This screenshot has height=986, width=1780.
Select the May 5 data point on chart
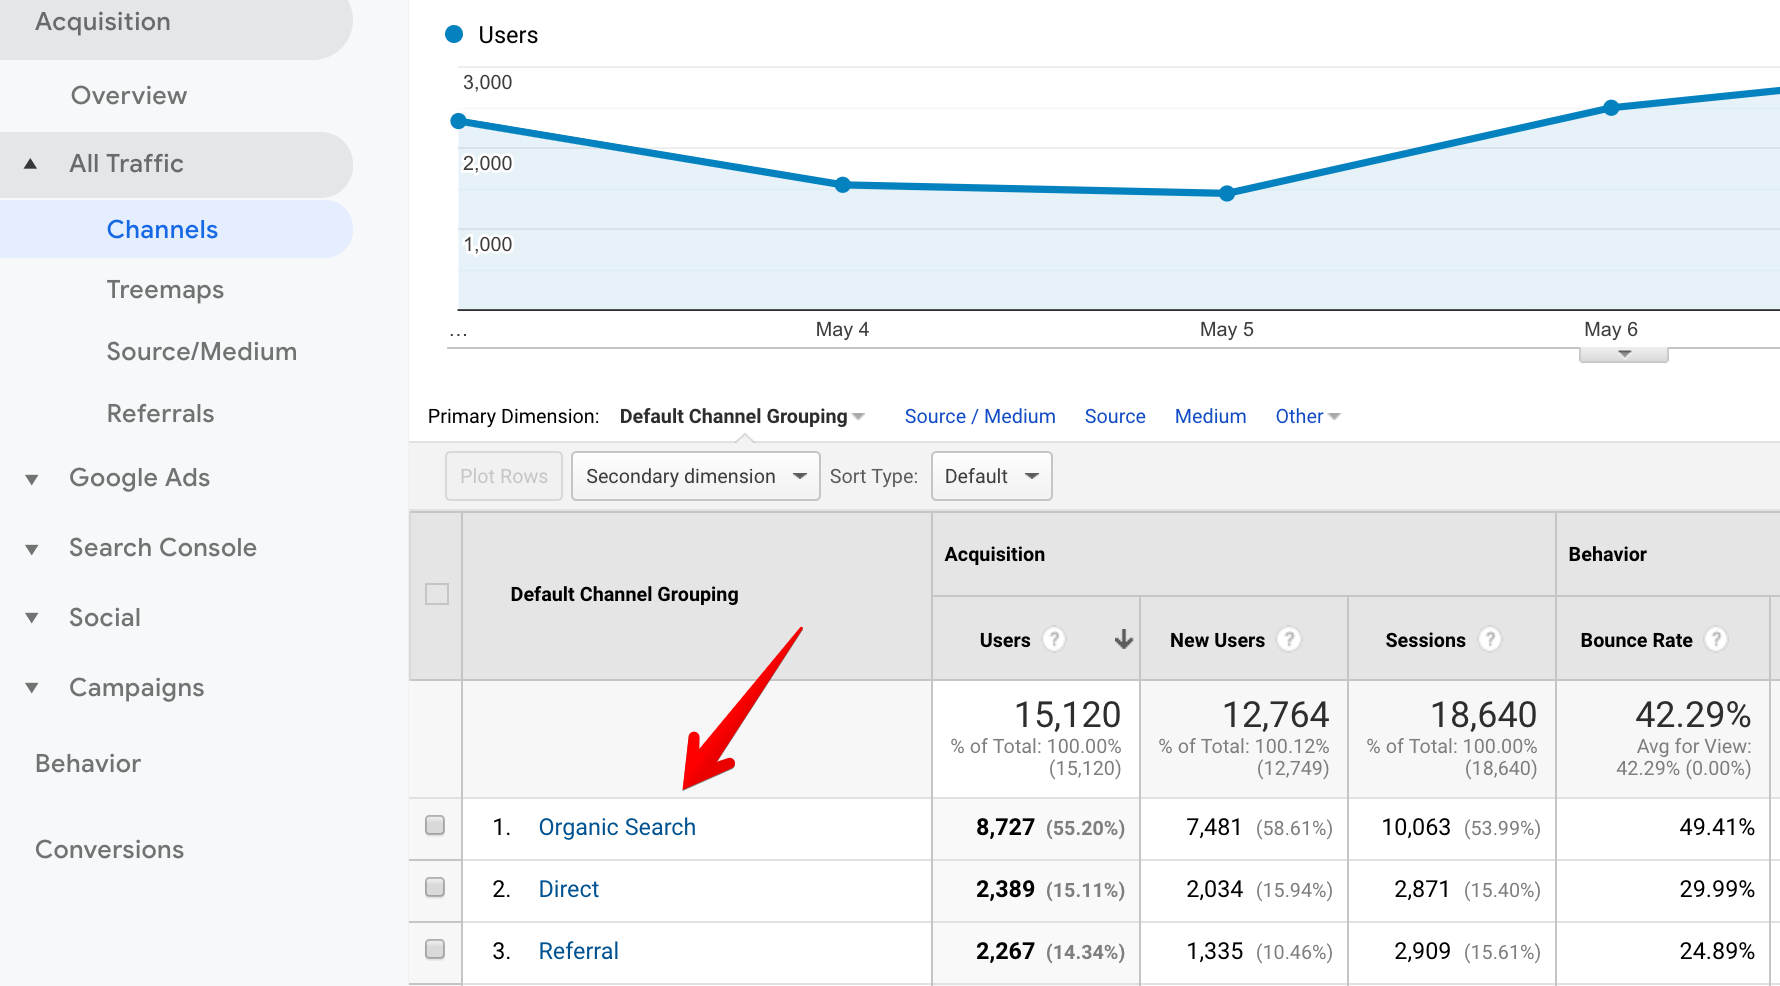(x=1227, y=193)
